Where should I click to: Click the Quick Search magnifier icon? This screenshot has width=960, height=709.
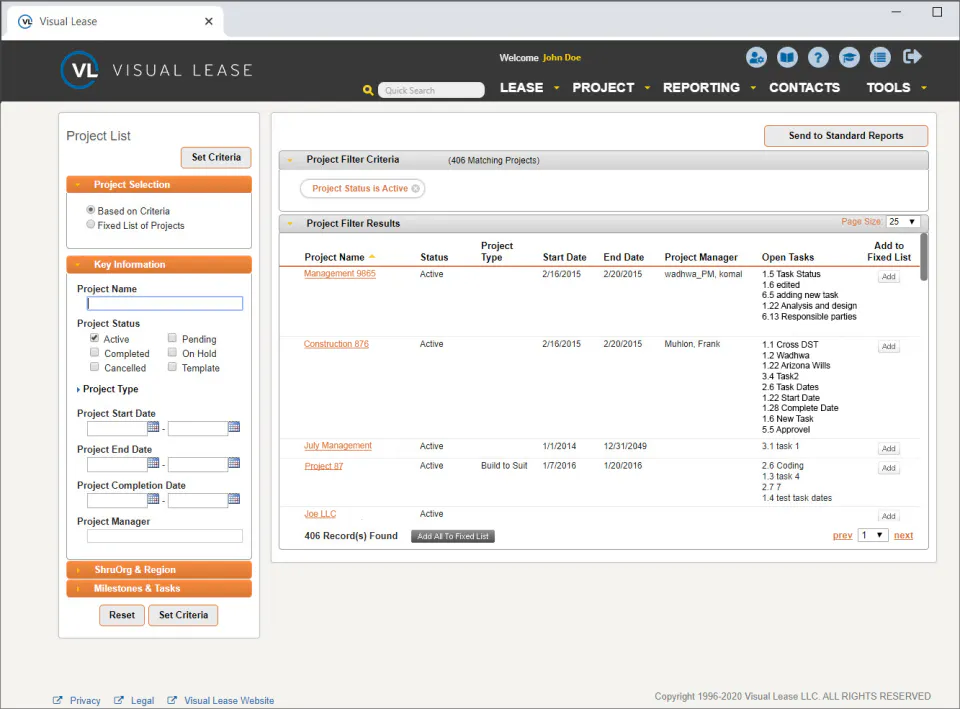tap(368, 90)
